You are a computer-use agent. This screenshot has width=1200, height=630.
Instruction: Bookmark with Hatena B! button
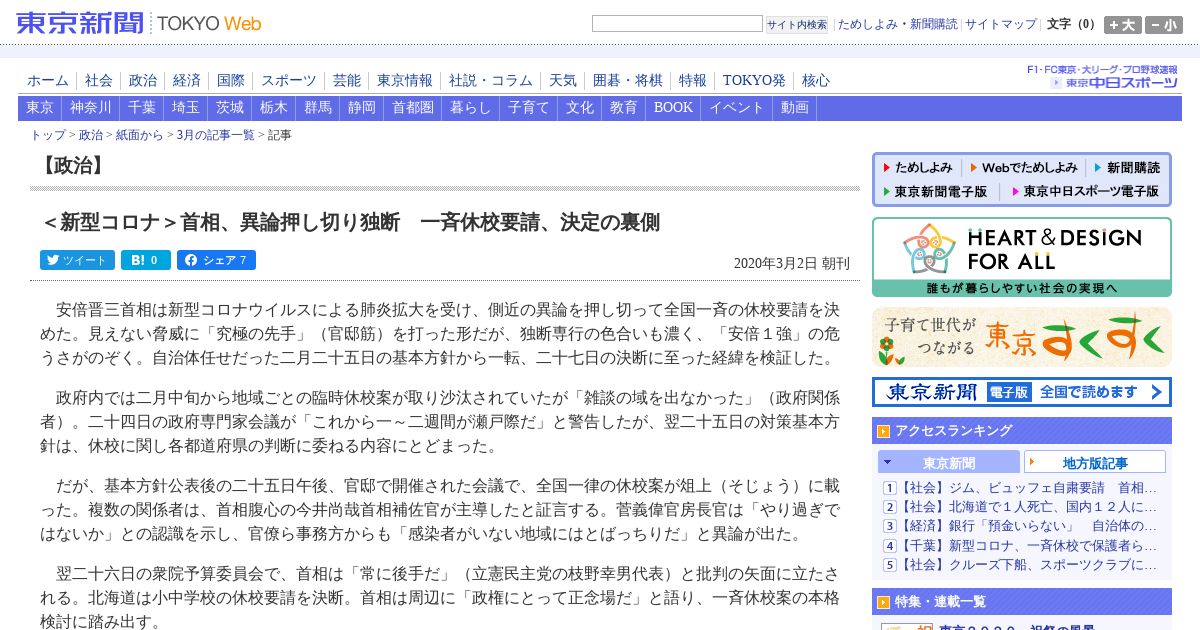point(146,260)
